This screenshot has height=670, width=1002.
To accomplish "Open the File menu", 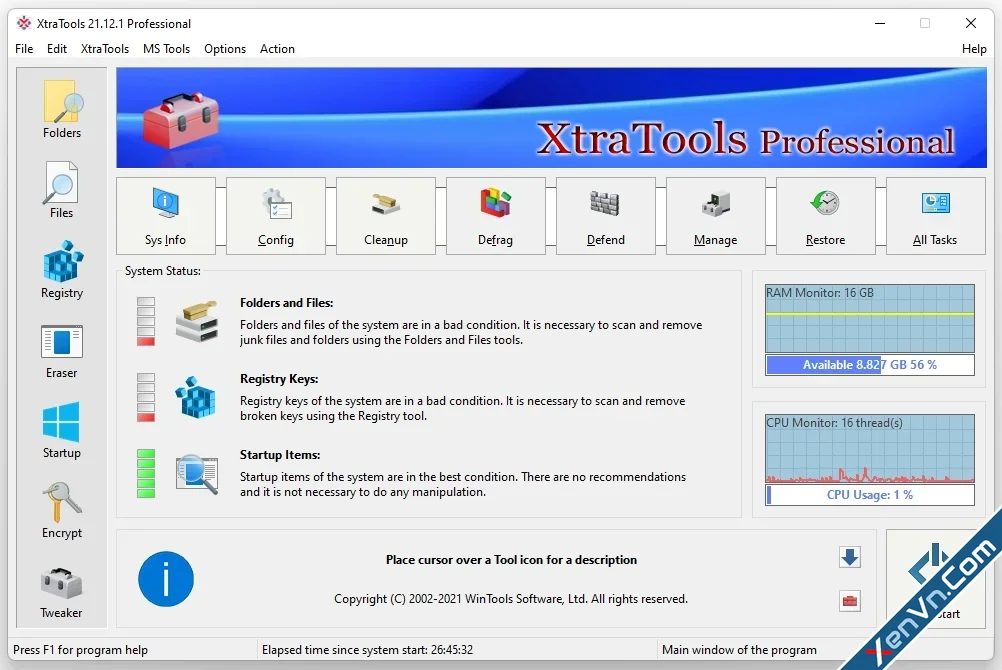I will click(24, 49).
